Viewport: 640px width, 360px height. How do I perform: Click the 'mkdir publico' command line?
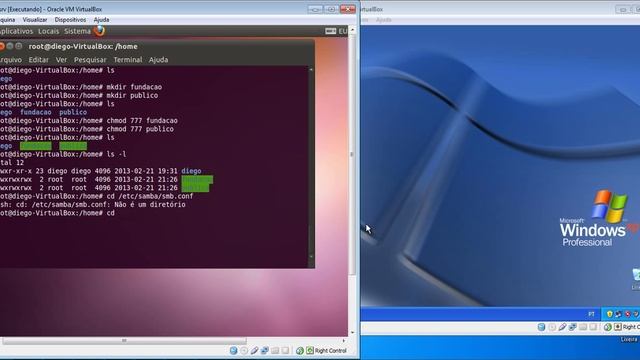[79, 96]
